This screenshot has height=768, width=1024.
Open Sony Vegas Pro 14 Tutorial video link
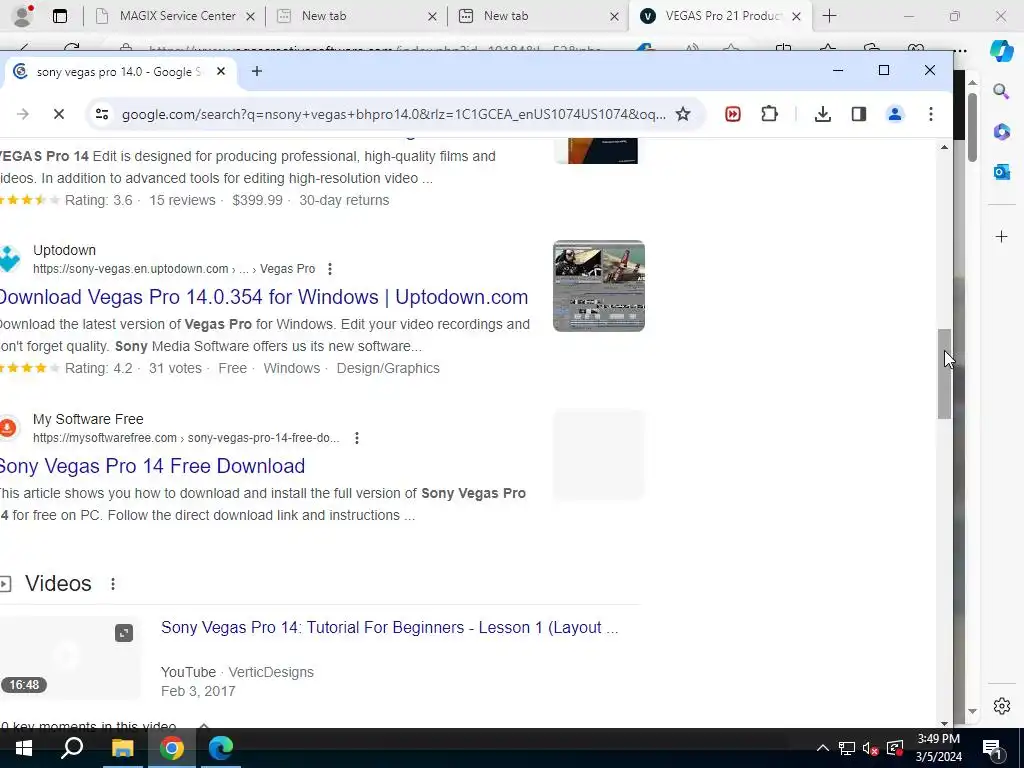pyautogui.click(x=389, y=628)
